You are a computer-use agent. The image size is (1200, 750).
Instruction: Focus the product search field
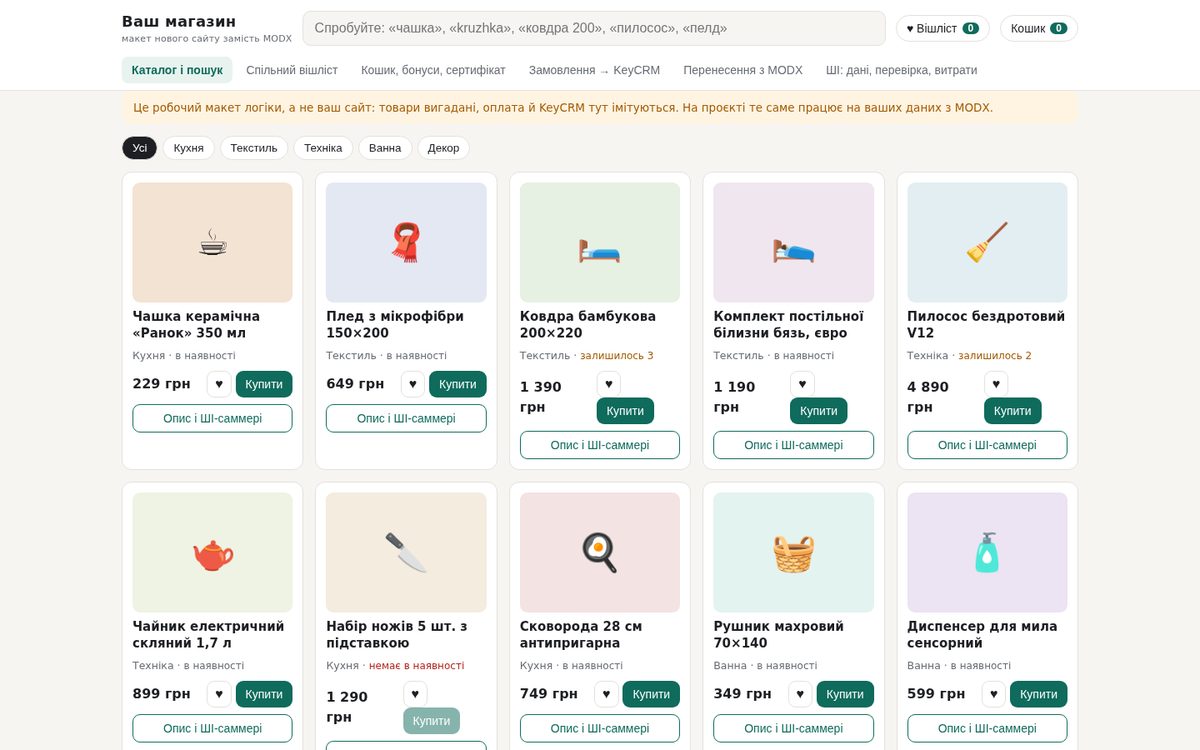[594, 28]
